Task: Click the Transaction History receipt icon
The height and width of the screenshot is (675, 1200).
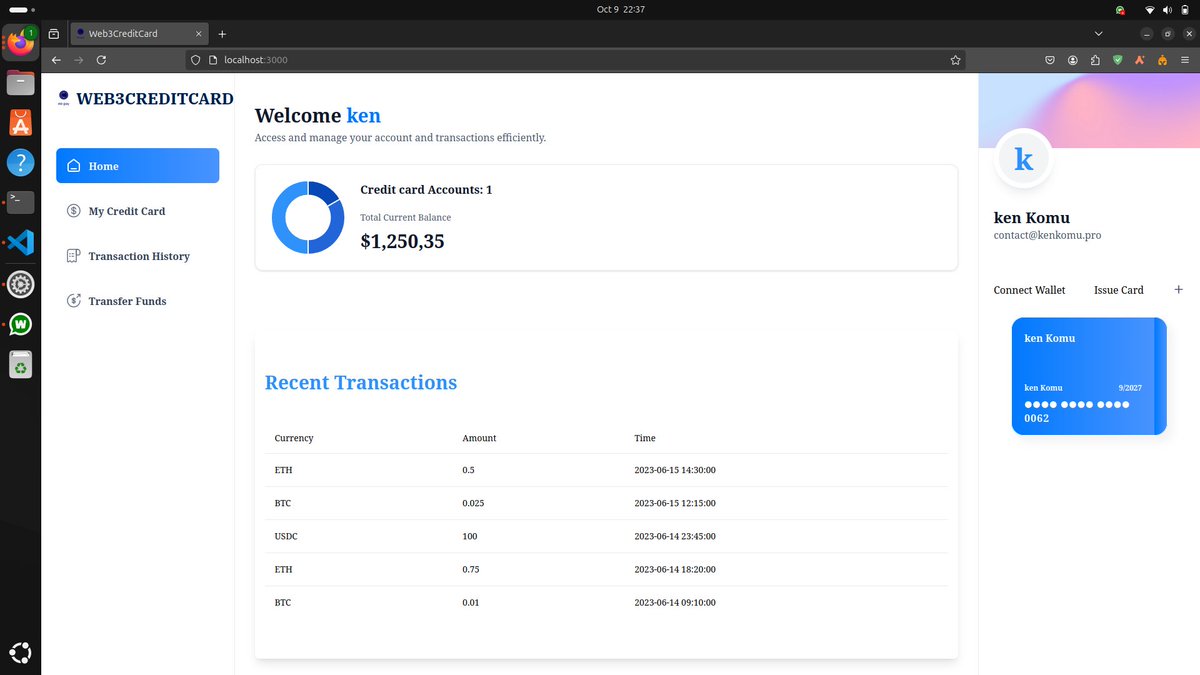Action: [74, 256]
